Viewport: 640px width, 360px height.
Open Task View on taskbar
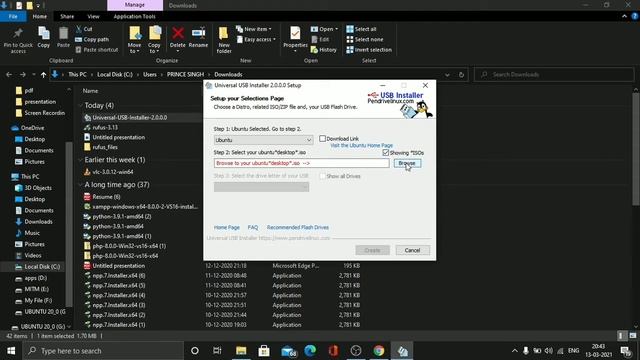(x=217, y=351)
